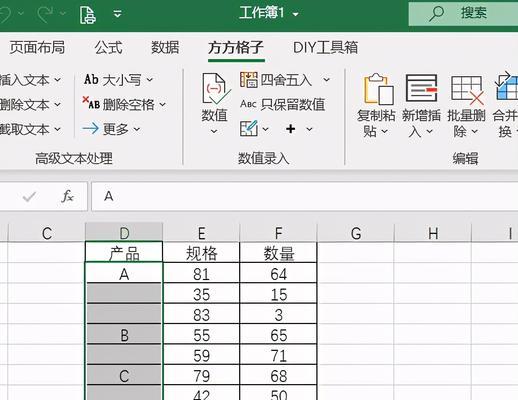
Task: Click the cell with value 79
Action: point(201,375)
